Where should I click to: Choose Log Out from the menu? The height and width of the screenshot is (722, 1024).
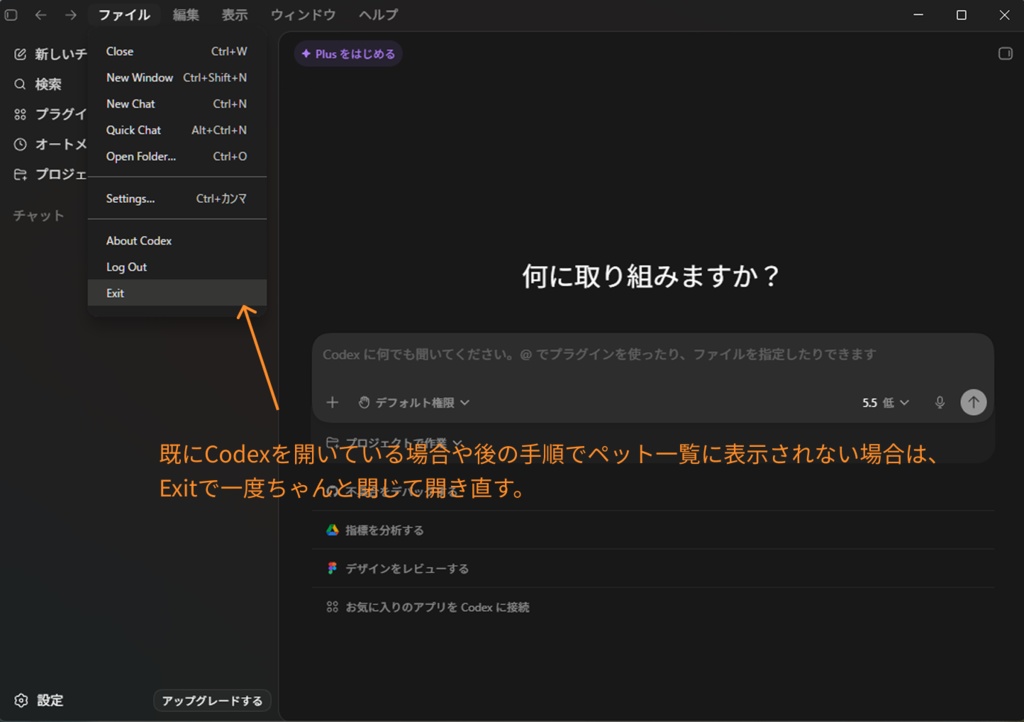tap(177, 266)
